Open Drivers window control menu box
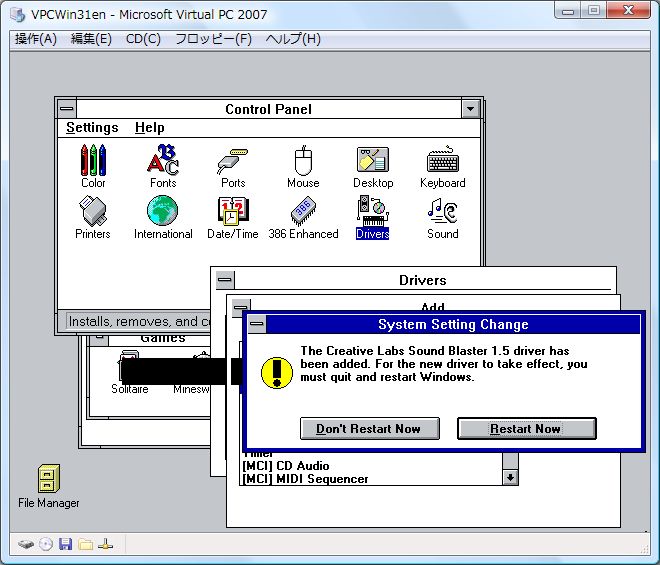 (x=225, y=280)
